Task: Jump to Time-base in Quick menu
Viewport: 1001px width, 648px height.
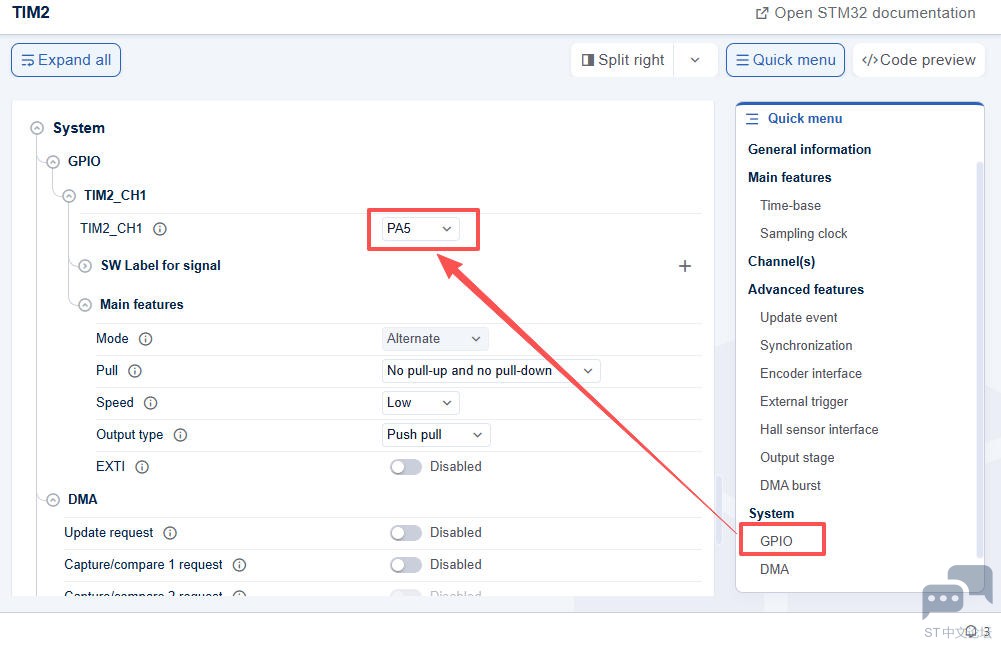Action: coord(790,206)
